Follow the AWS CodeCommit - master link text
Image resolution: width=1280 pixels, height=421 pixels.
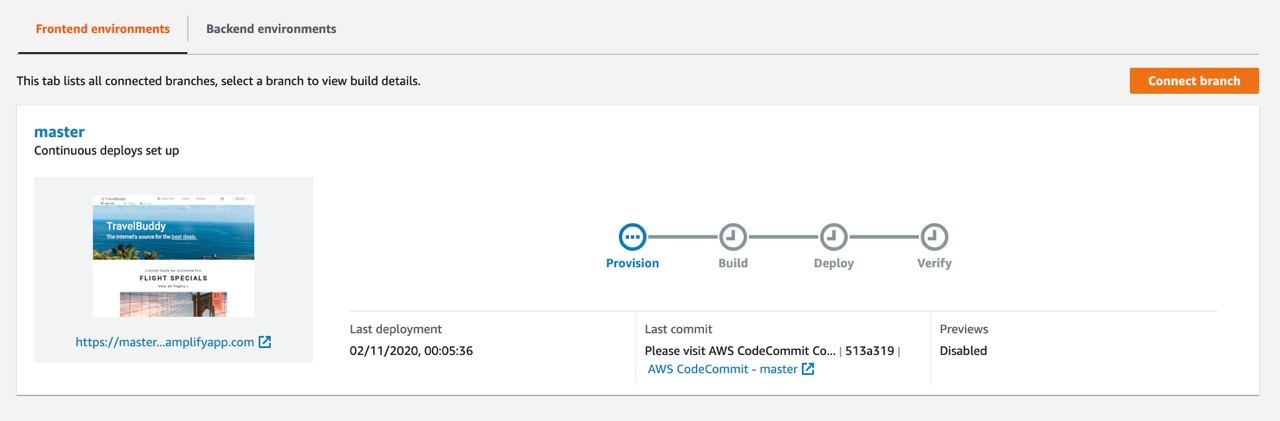pos(722,369)
